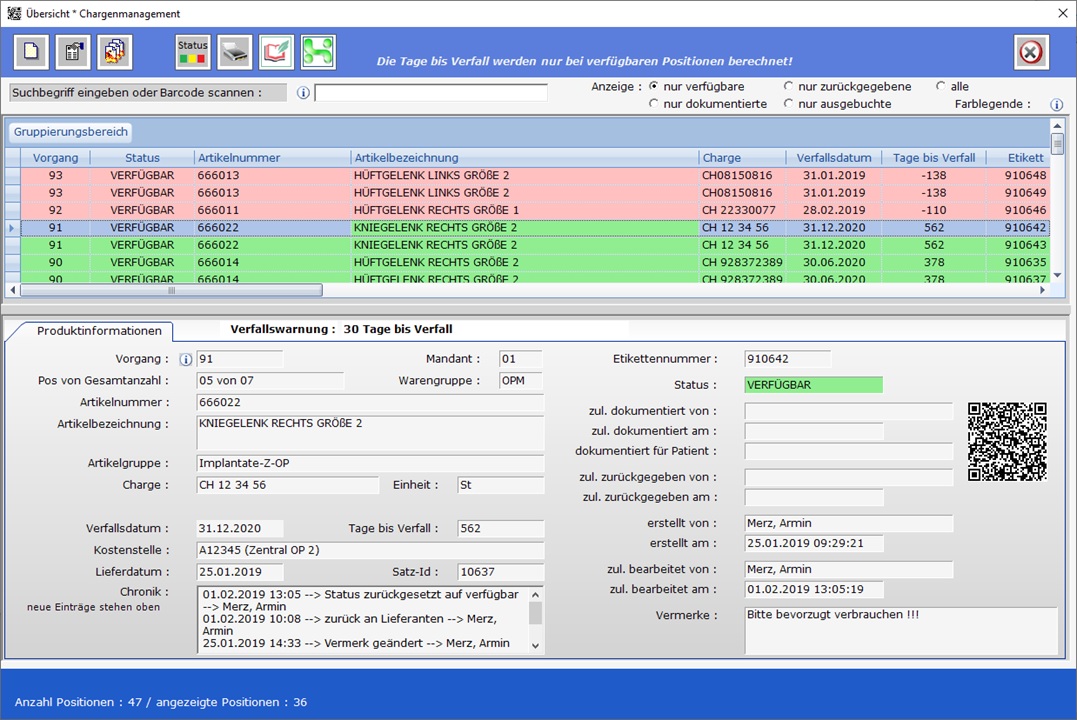Click the table's vertical scroll up arrow
The image size is (1077, 720).
1057,126
